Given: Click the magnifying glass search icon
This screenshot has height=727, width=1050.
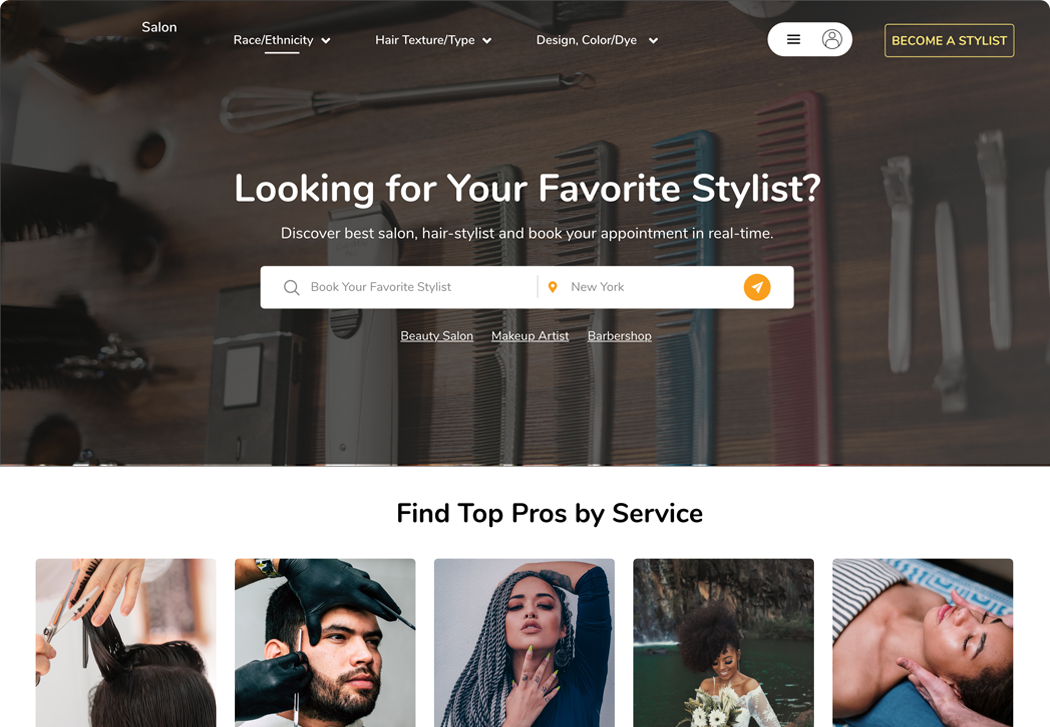Looking at the screenshot, I should (291, 287).
